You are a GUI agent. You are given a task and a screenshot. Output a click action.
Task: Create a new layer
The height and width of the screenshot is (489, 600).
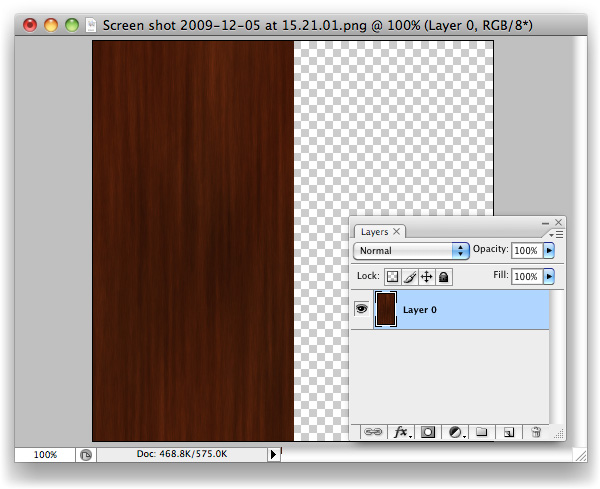click(508, 432)
